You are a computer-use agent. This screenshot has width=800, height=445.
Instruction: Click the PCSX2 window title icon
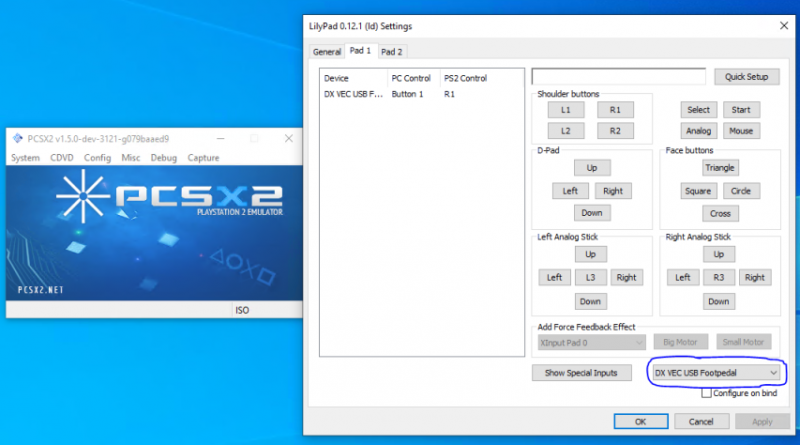click(17, 138)
